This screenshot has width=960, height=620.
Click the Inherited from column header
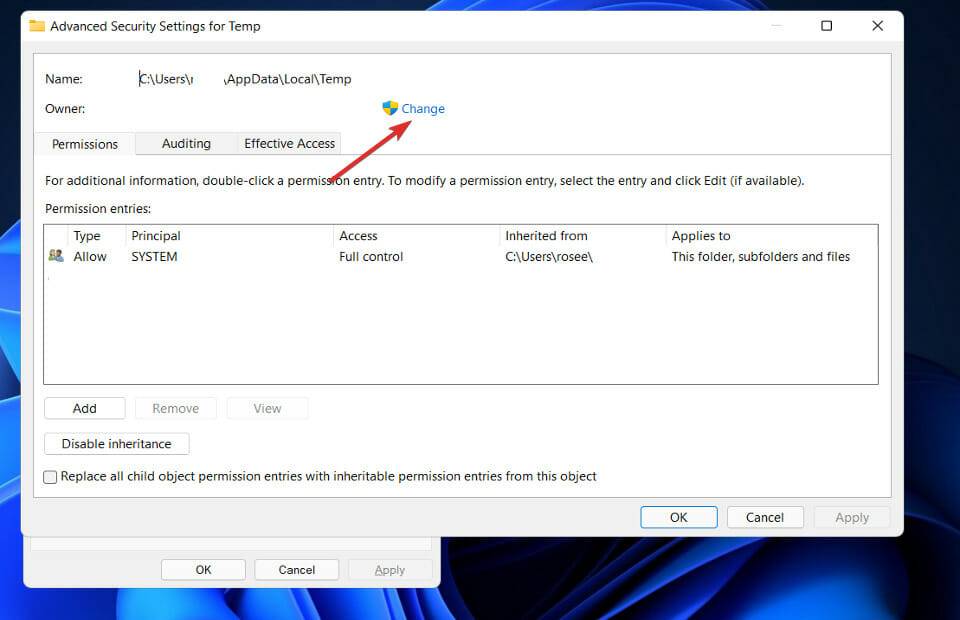tap(546, 236)
